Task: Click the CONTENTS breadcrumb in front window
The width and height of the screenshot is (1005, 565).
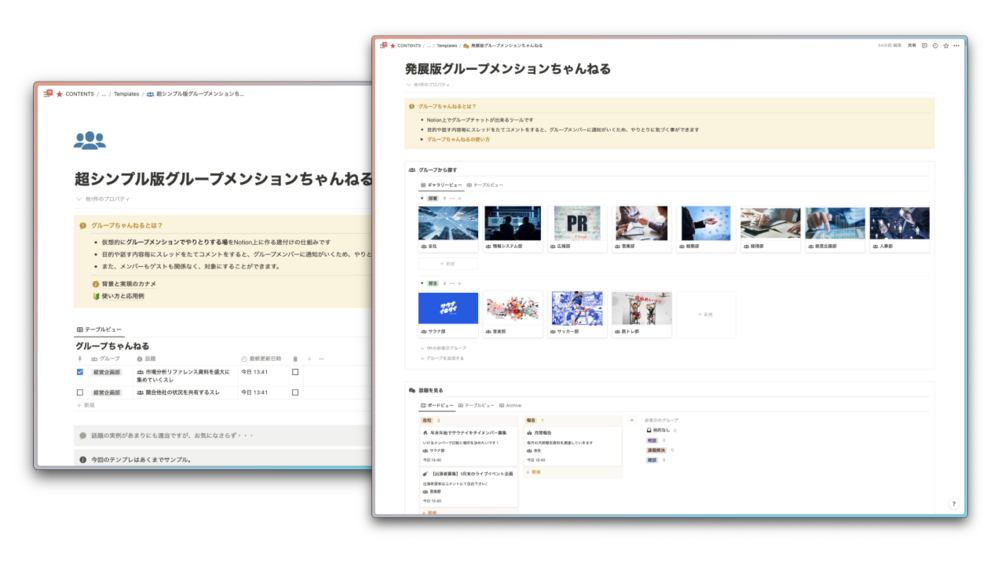Action: point(409,46)
